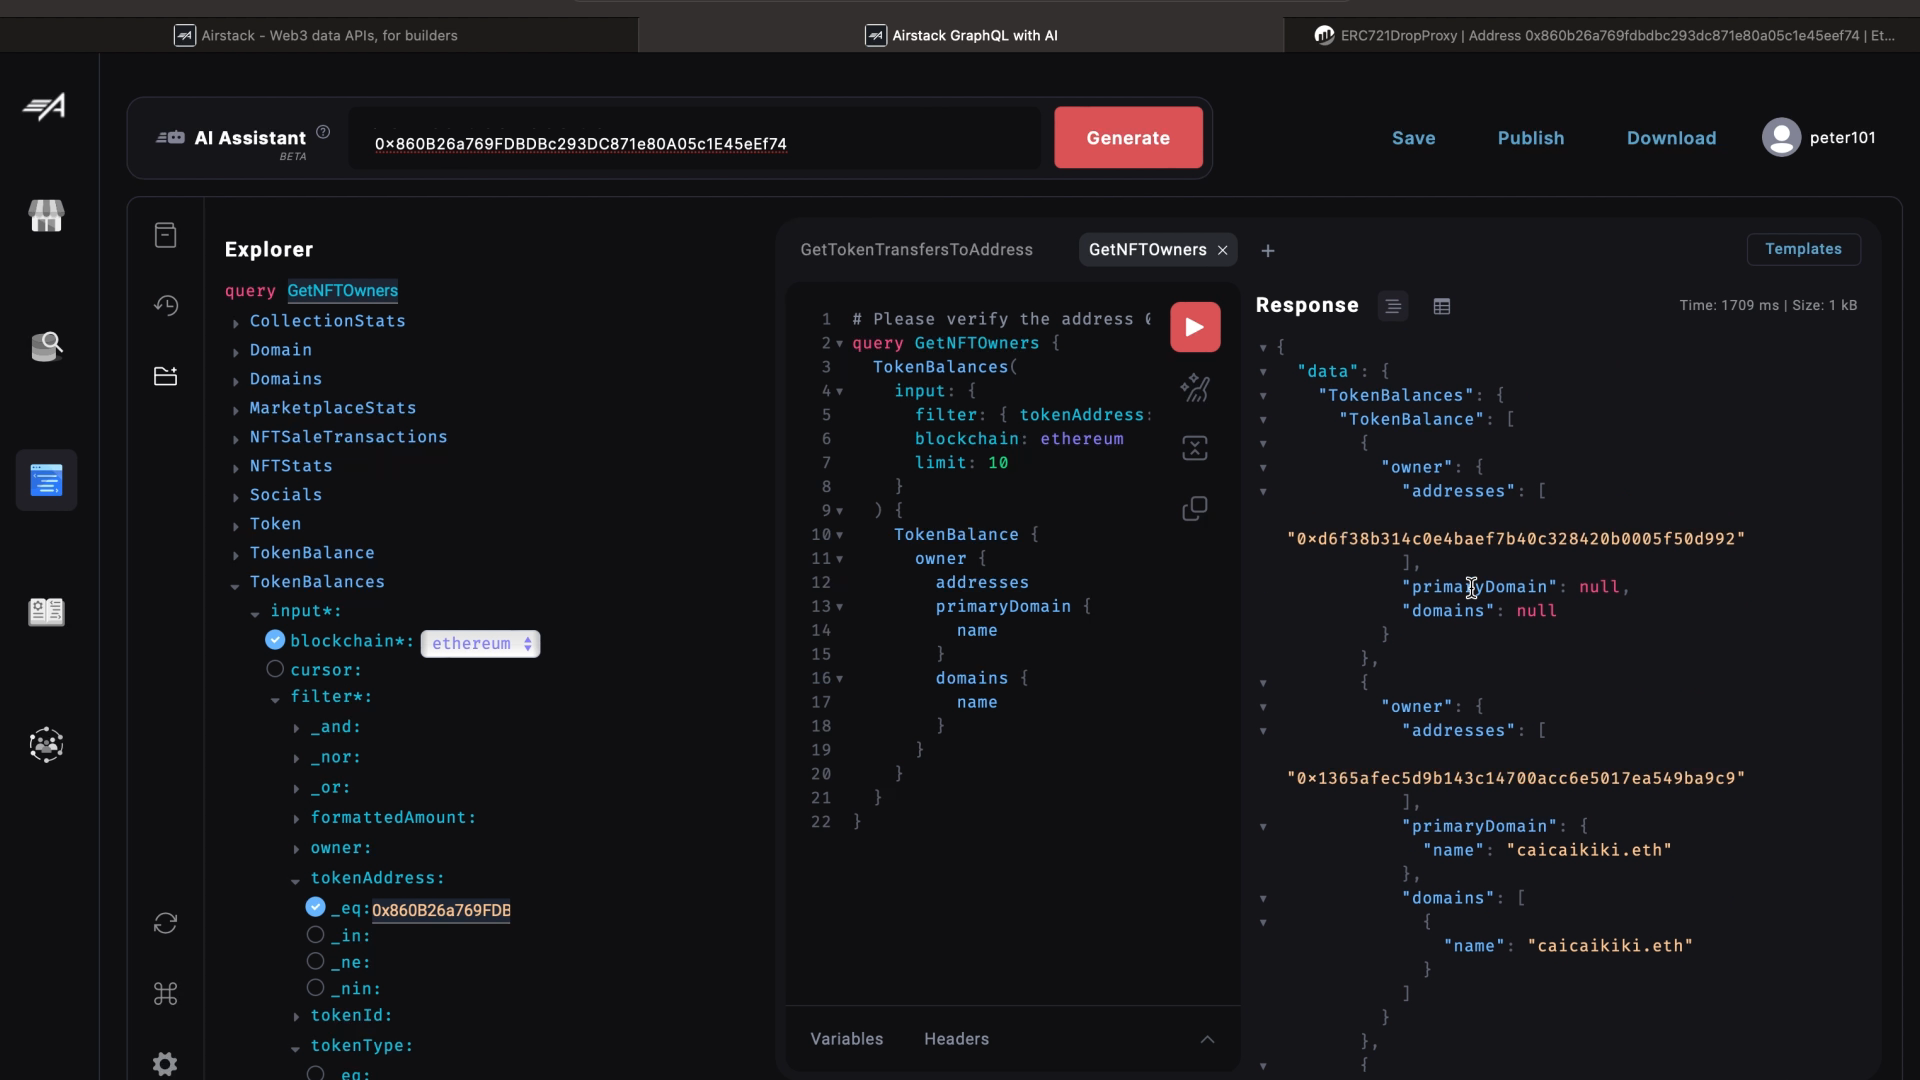1920x1080 pixels.
Task: Open the community people icon in sidebar
Action: click(46, 745)
